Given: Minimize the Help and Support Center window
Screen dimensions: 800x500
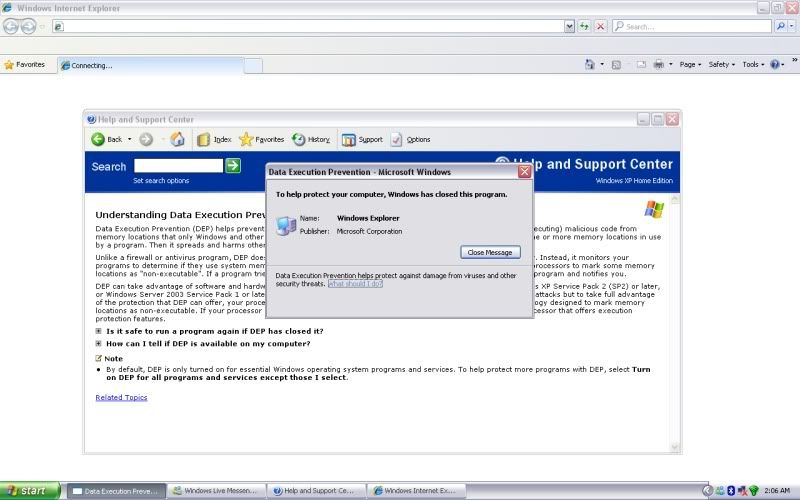Looking at the screenshot, I should [x=643, y=119].
